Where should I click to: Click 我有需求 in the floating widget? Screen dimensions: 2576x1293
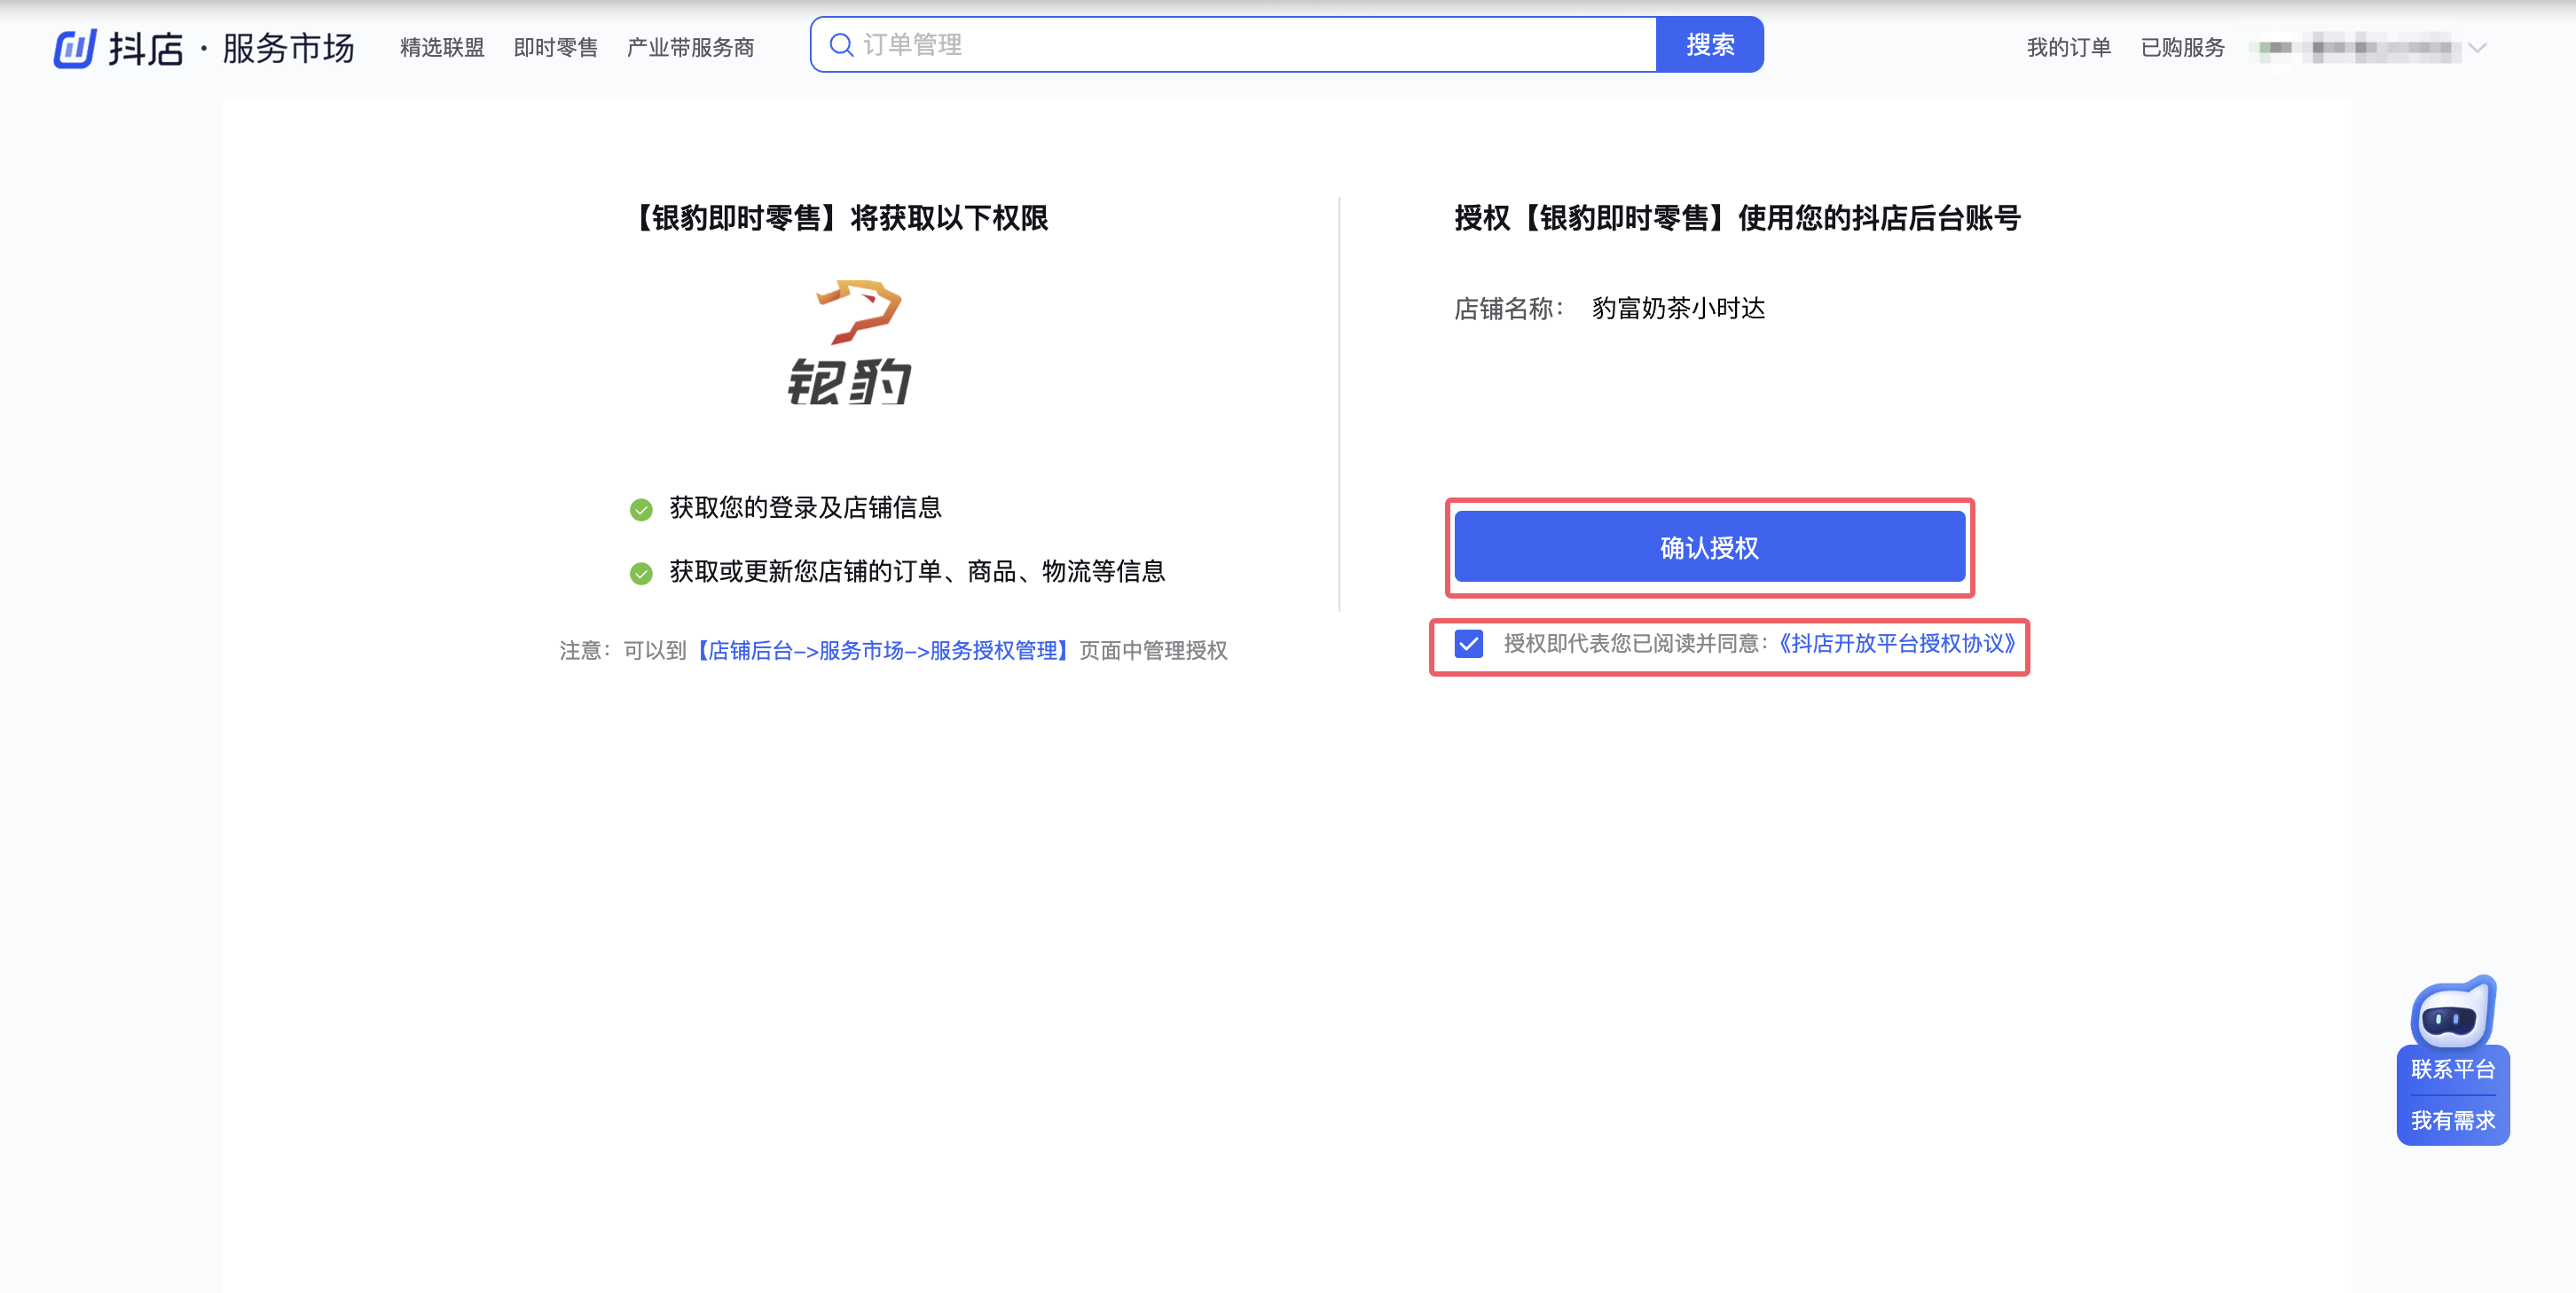[x=2452, y=1120]
